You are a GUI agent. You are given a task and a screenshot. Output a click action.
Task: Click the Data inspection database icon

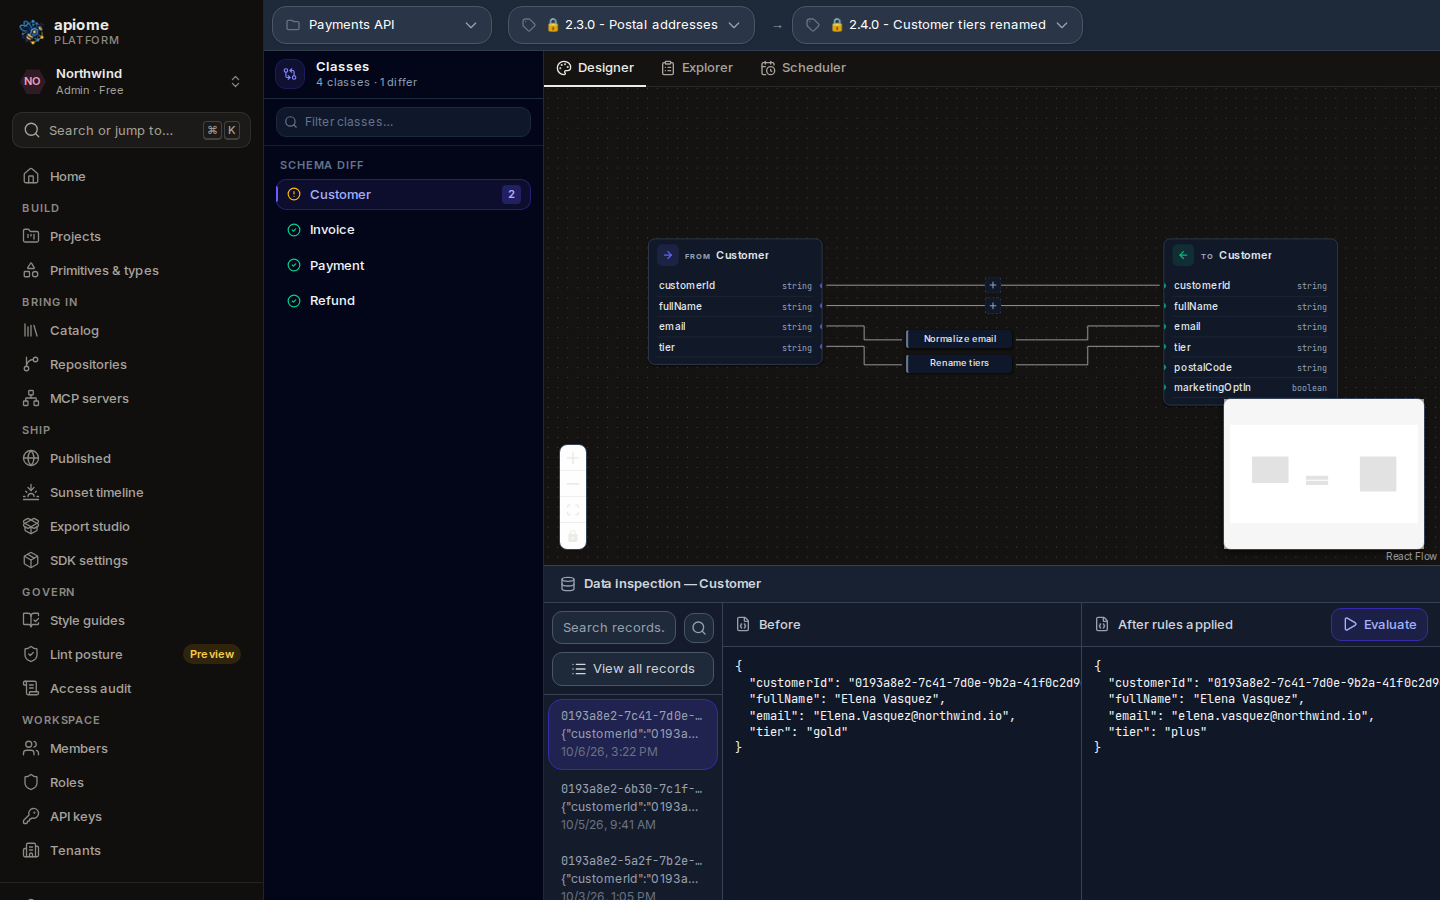pos(568,584)
